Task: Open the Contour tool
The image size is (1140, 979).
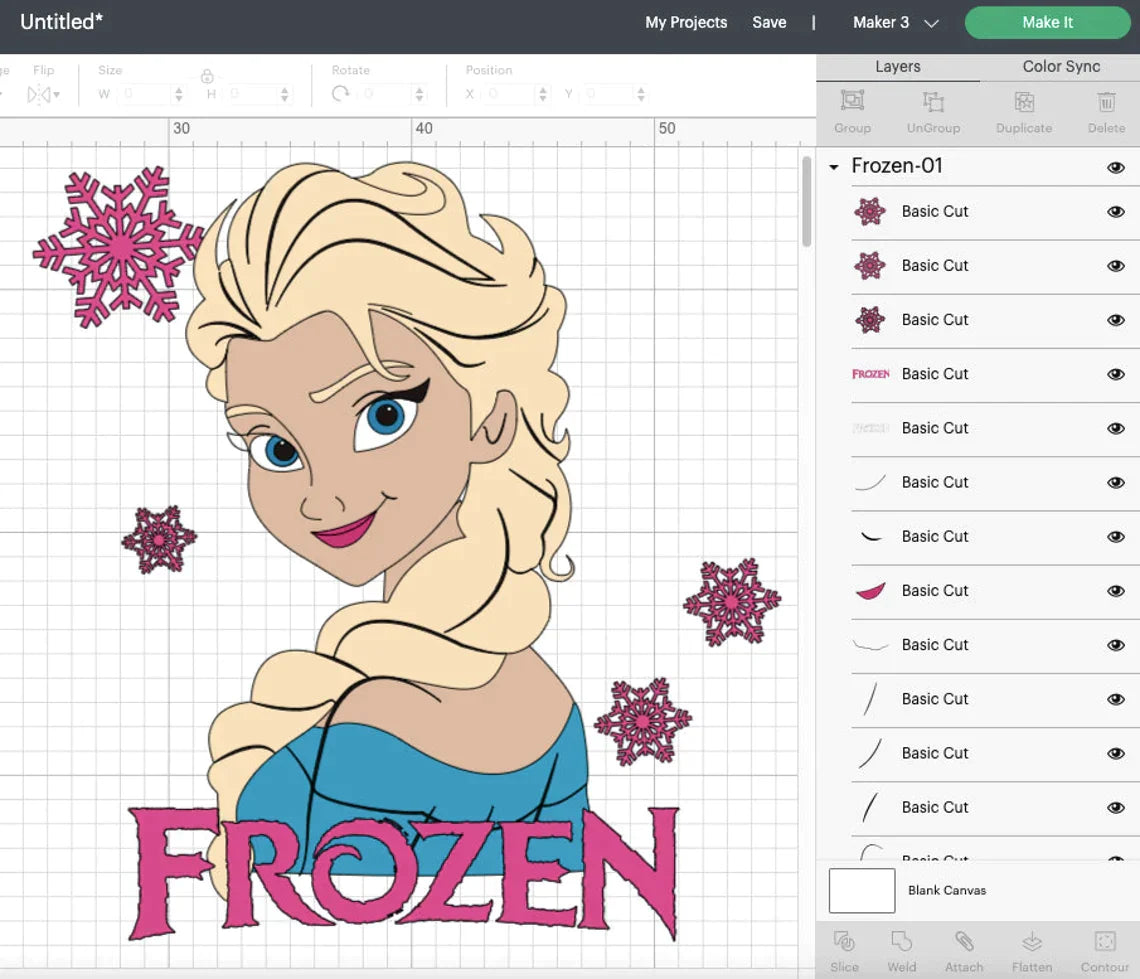Action: coord(1104,943)
